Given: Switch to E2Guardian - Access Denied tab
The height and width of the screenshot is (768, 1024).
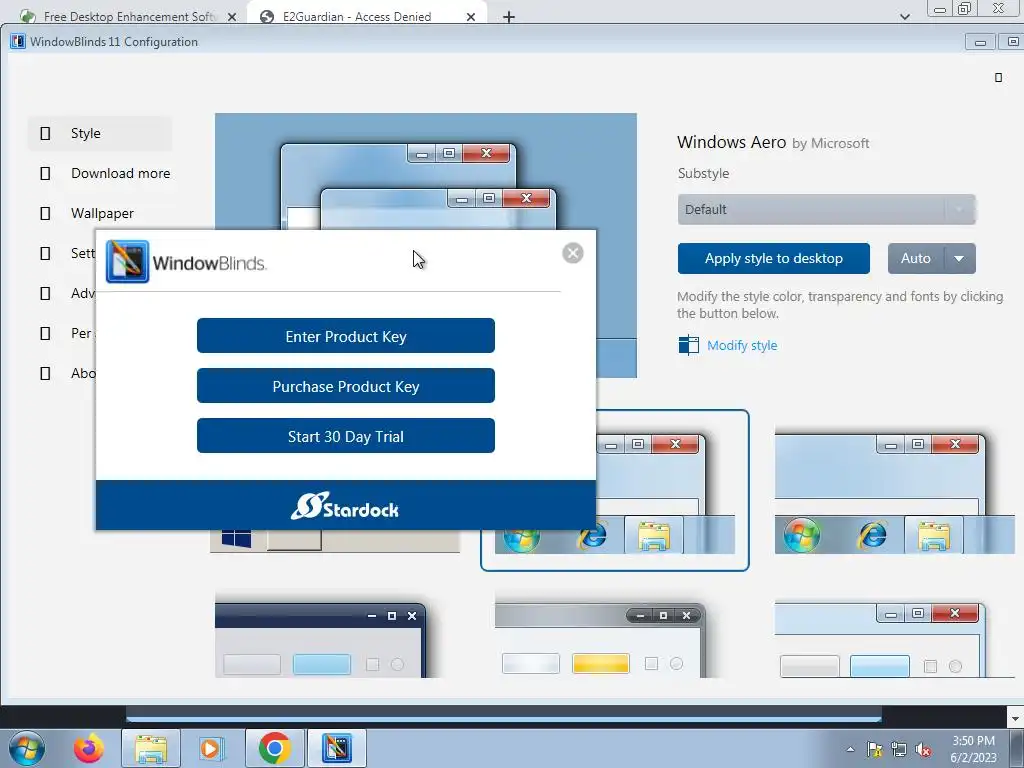Looking at the screenshot, I should 356,16.
